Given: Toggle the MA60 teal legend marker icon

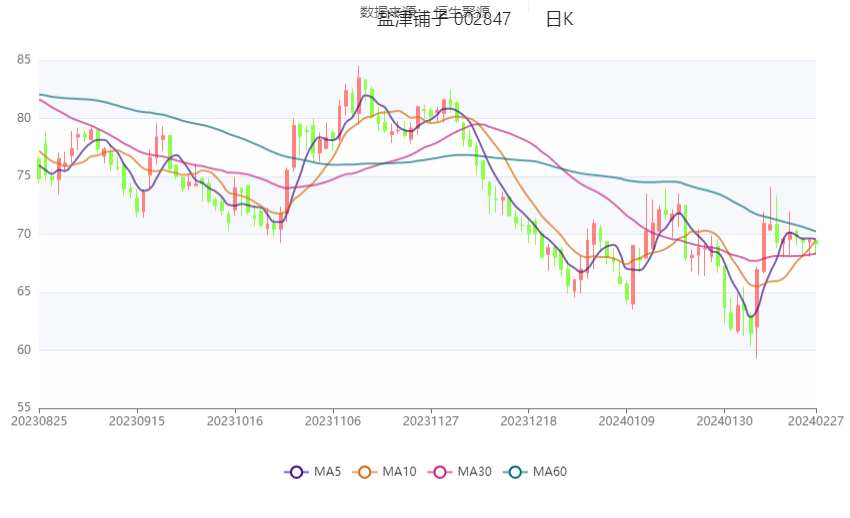Looking at the screenshot, I should tap(515, 472).
